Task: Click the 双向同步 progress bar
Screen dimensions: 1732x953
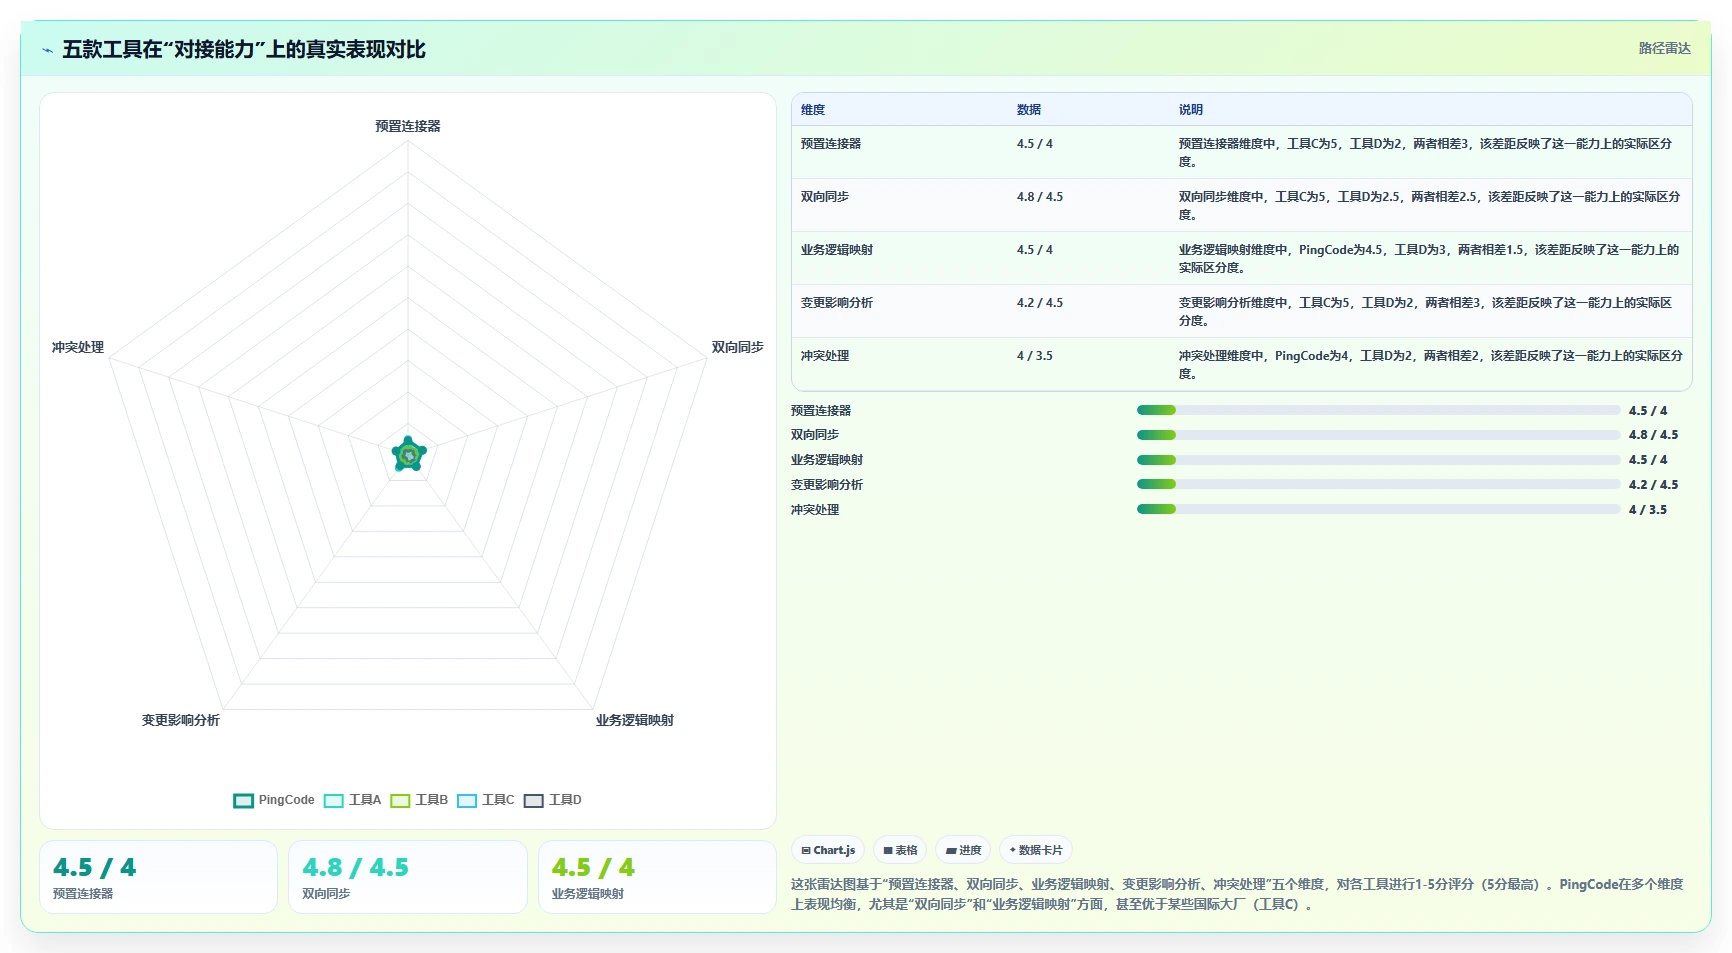Action: [x=1378, y=435]
